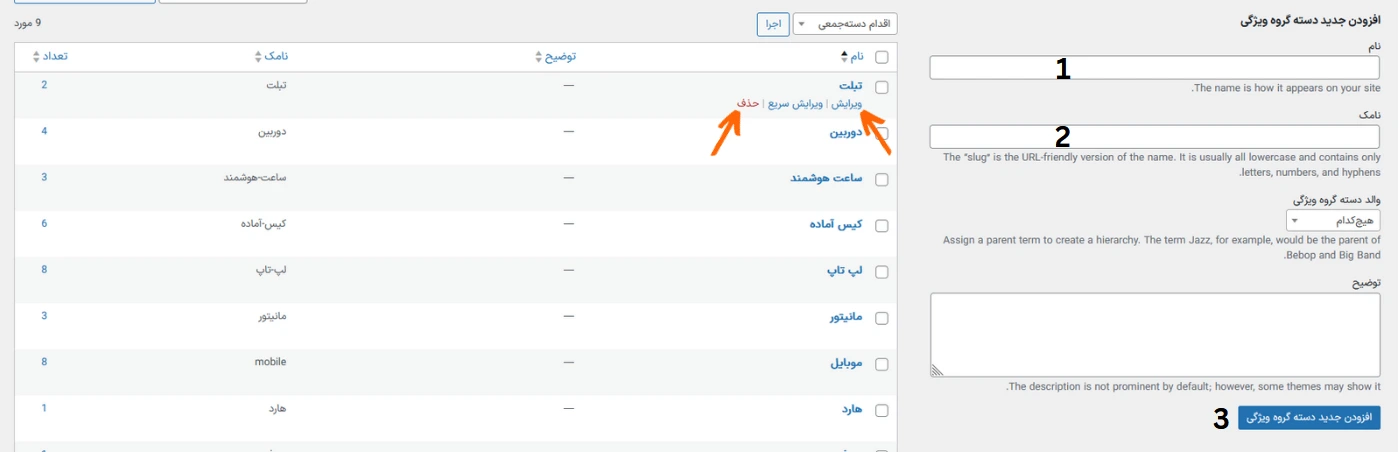Image resolution: width=1399 pixels, height=452 pixels.
Task: Tick the checkbox for تبلت row
Action: 881,87
